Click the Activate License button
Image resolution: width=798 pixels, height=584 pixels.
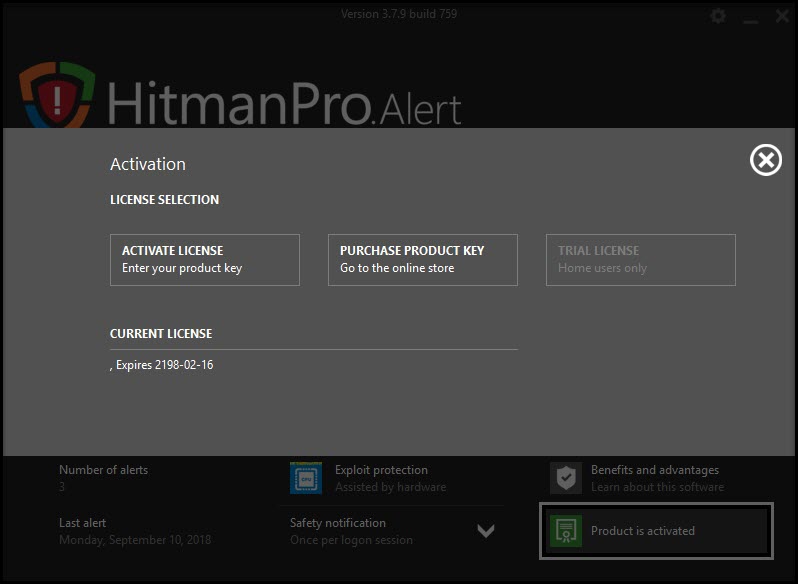click(x=205, y=260)
